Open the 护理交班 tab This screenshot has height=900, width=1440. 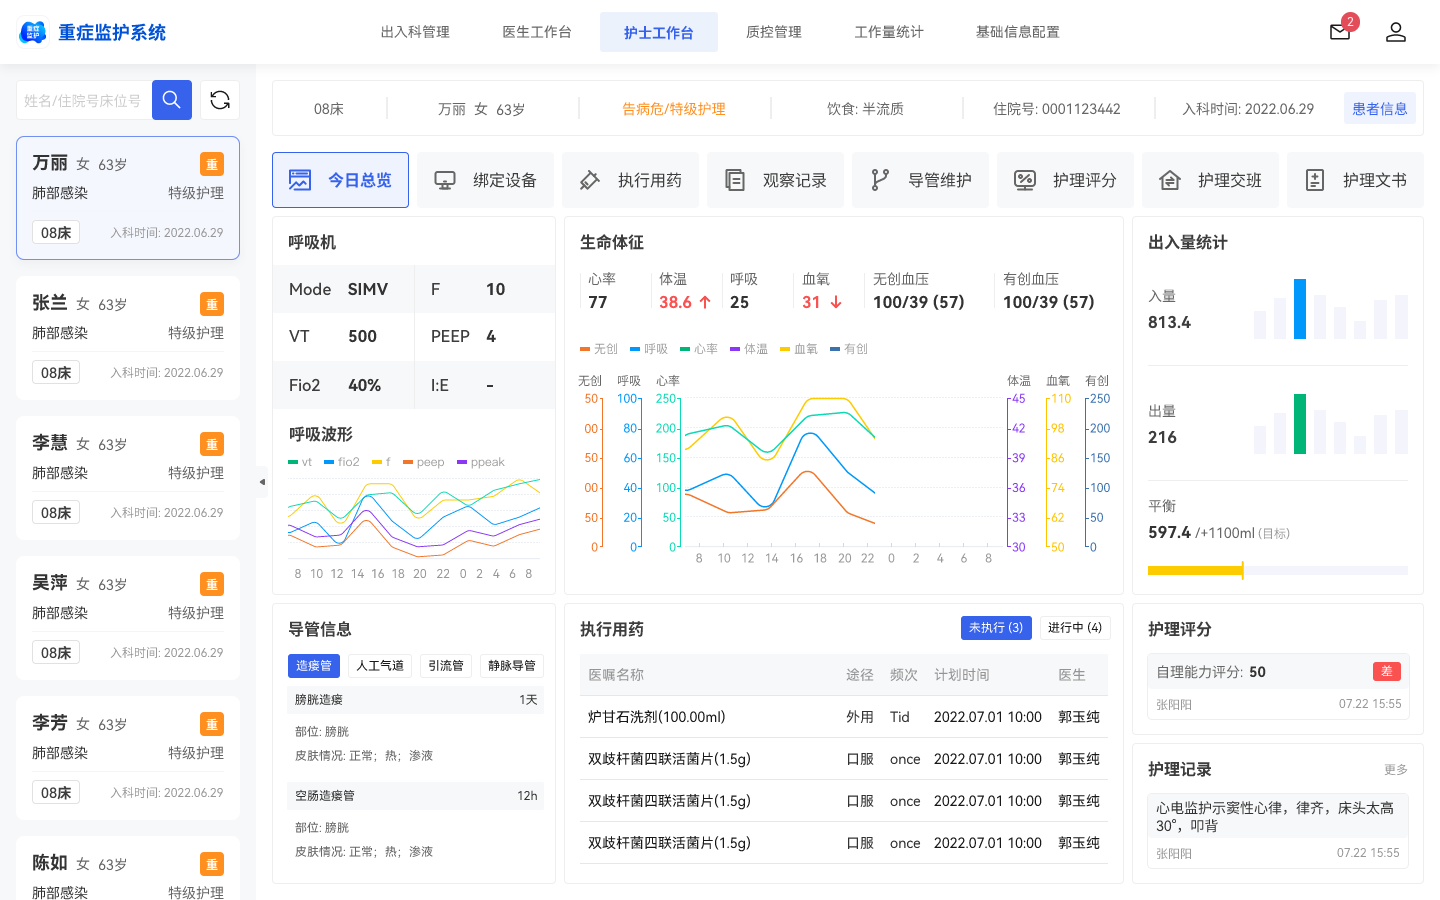tap(1210, 180)
